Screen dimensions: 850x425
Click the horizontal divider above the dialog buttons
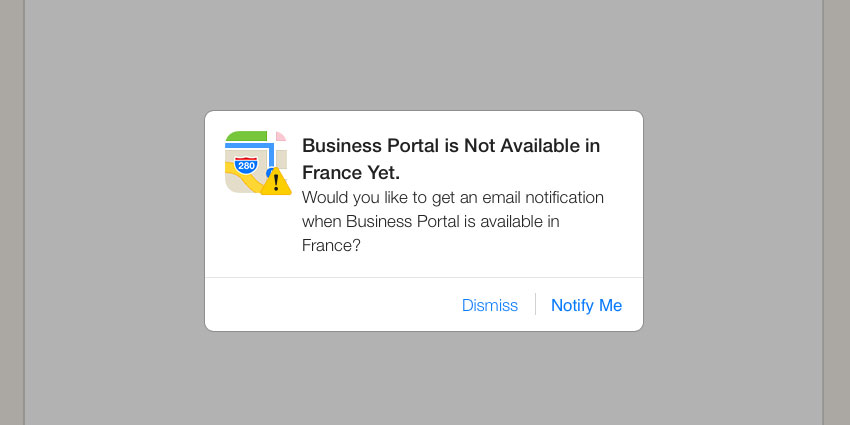[x=424, y=278]
